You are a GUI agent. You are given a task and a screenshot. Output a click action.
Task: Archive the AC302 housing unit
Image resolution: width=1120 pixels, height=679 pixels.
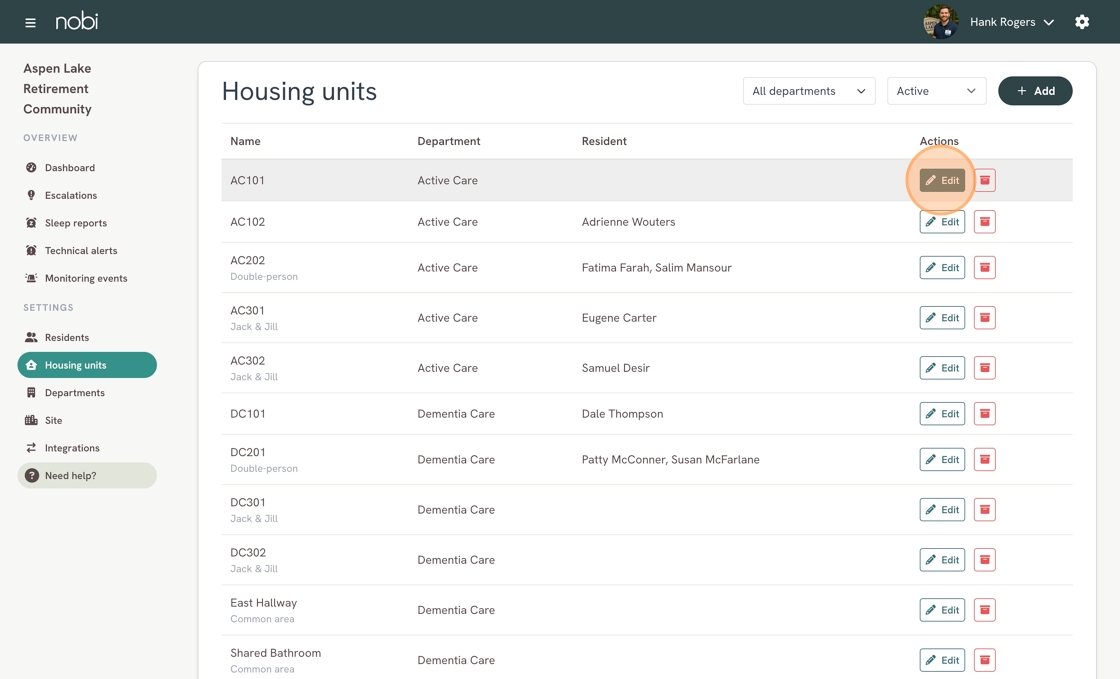[984, 368]
